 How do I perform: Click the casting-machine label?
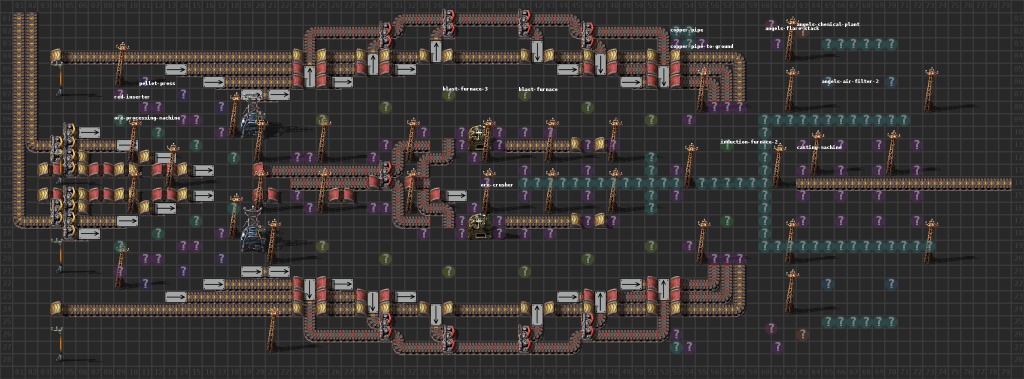(819, 147)
